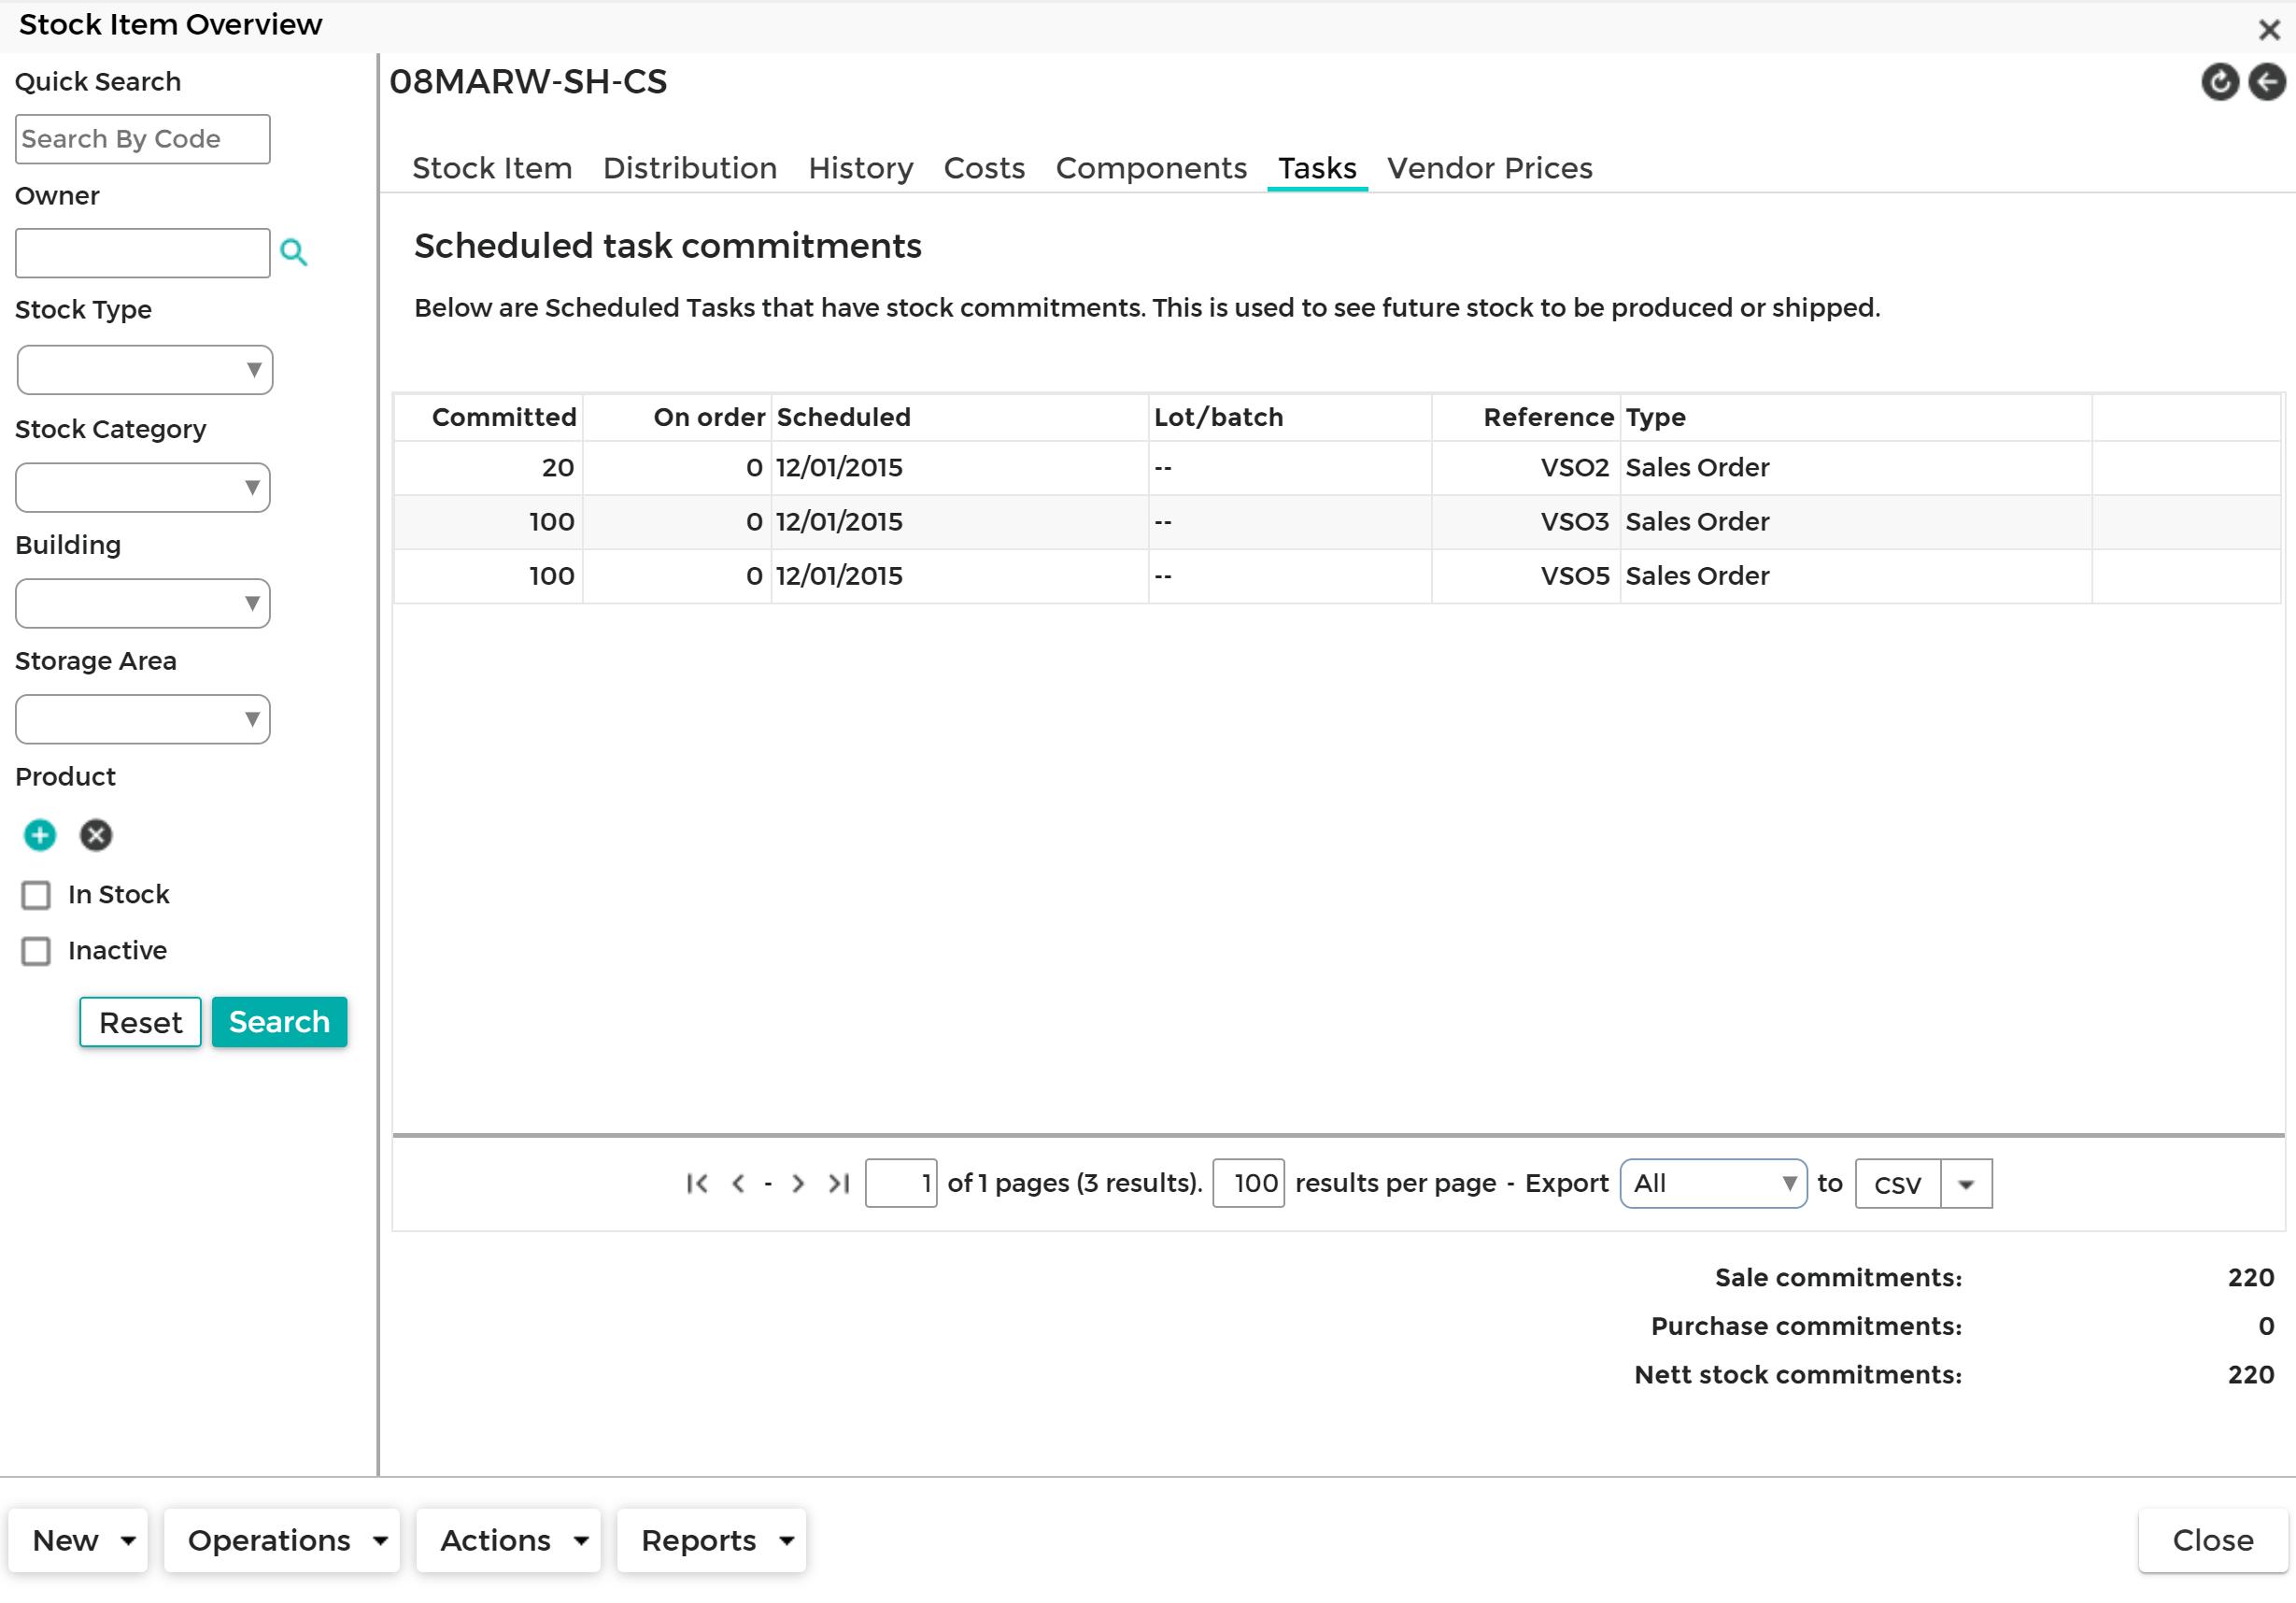The height and width of the screenshot is (1603, 2296).
Task: Go to the last page of results
Action: point(839,1184)
